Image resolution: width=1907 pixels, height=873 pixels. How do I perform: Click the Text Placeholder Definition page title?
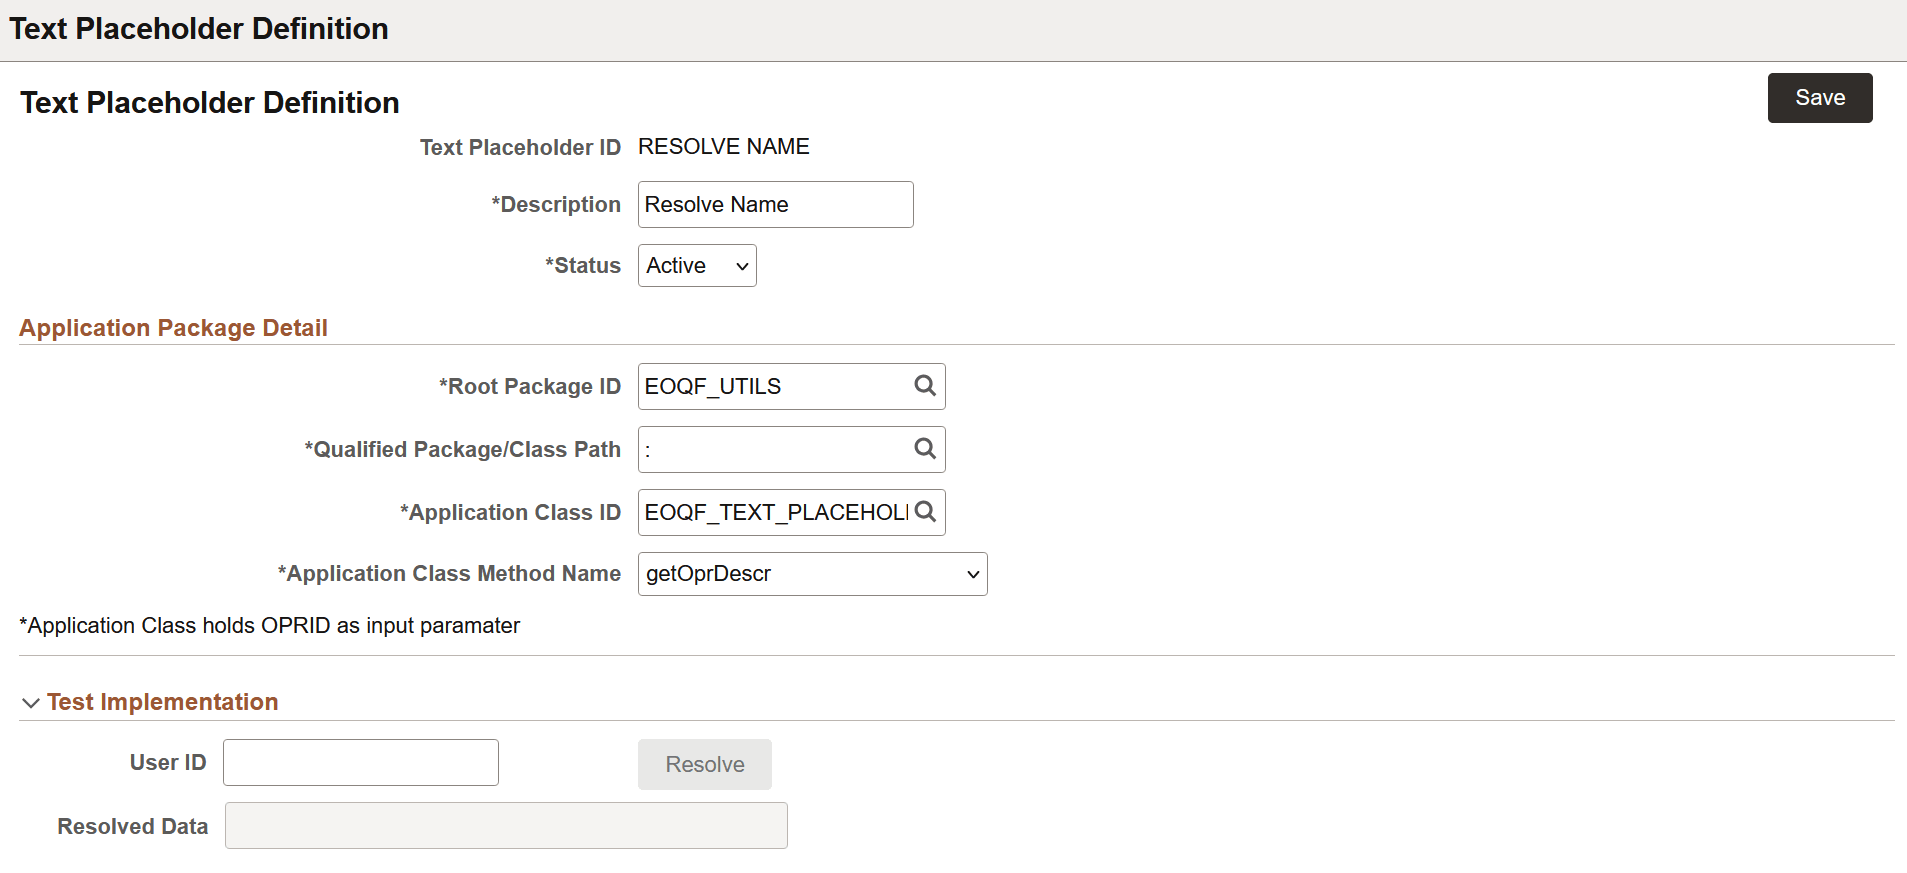click(208, 102)
